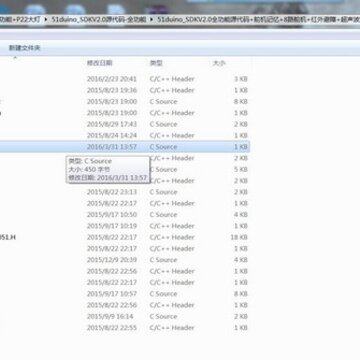
Task: Expand arrow before last 51duino_SDKV2.0 breadcrumb
Action: point(152,19)
